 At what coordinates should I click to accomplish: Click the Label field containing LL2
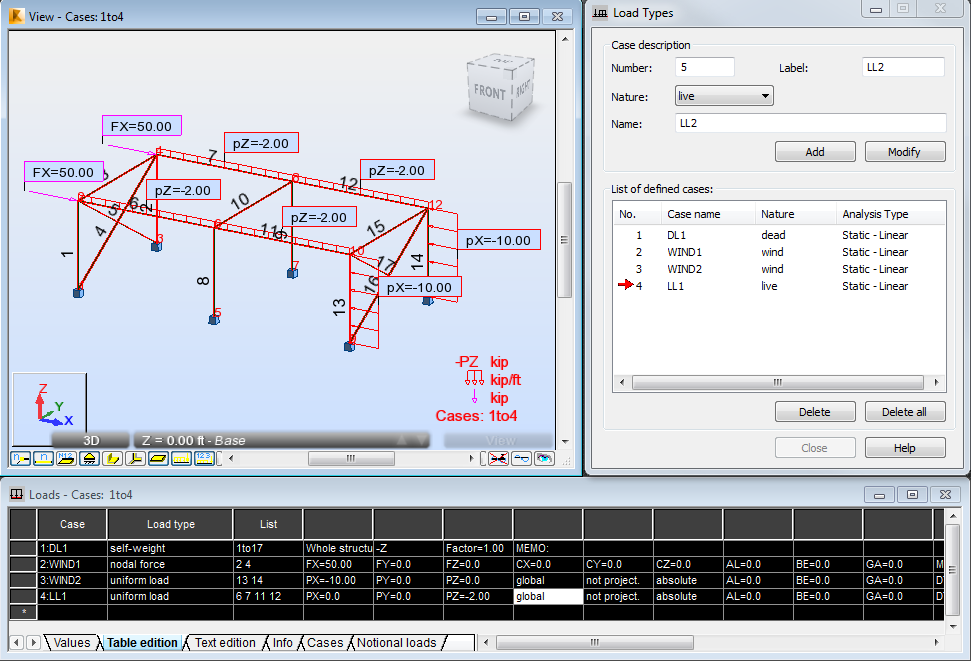[x=902, y=67]
